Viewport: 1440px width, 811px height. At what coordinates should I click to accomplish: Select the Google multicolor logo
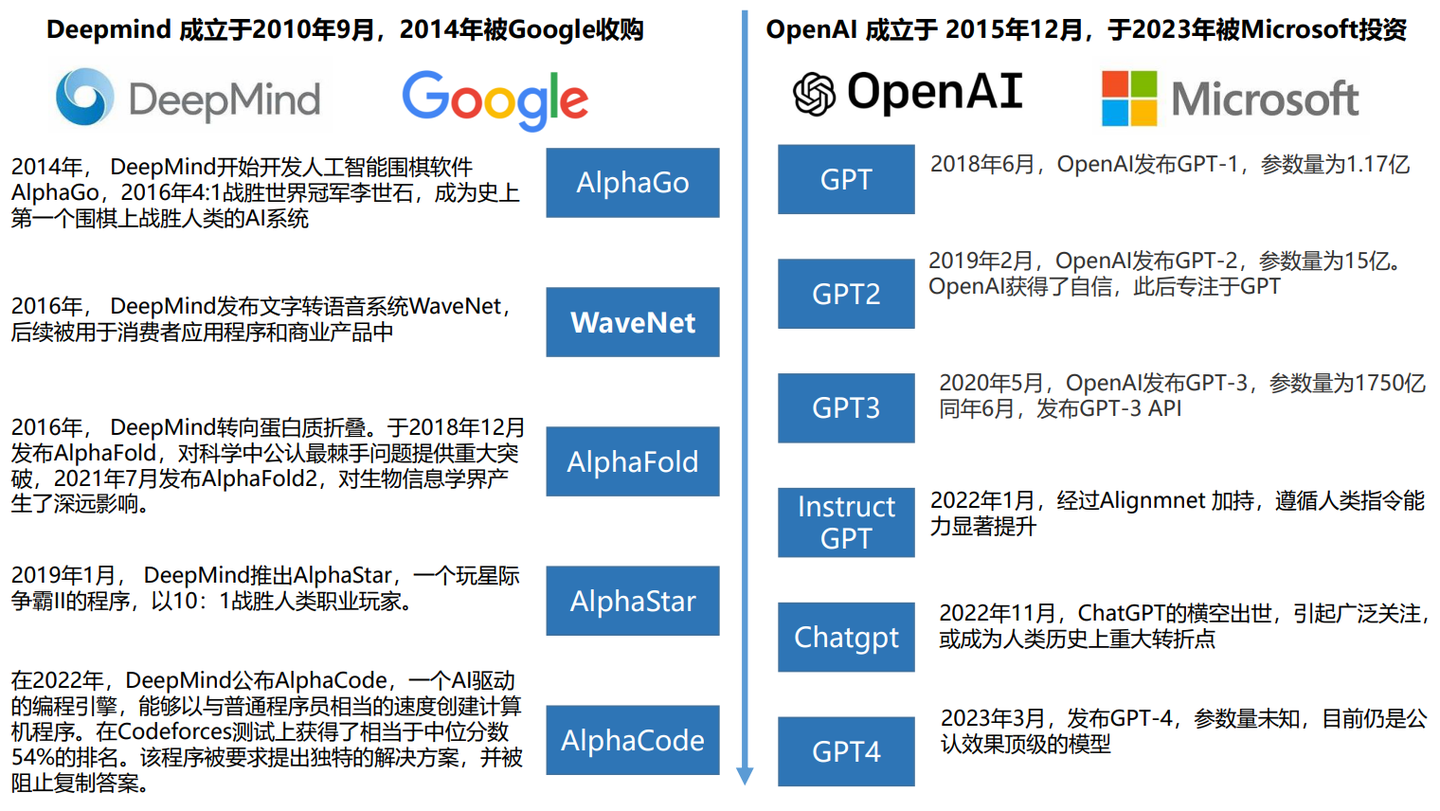[494, 100]
